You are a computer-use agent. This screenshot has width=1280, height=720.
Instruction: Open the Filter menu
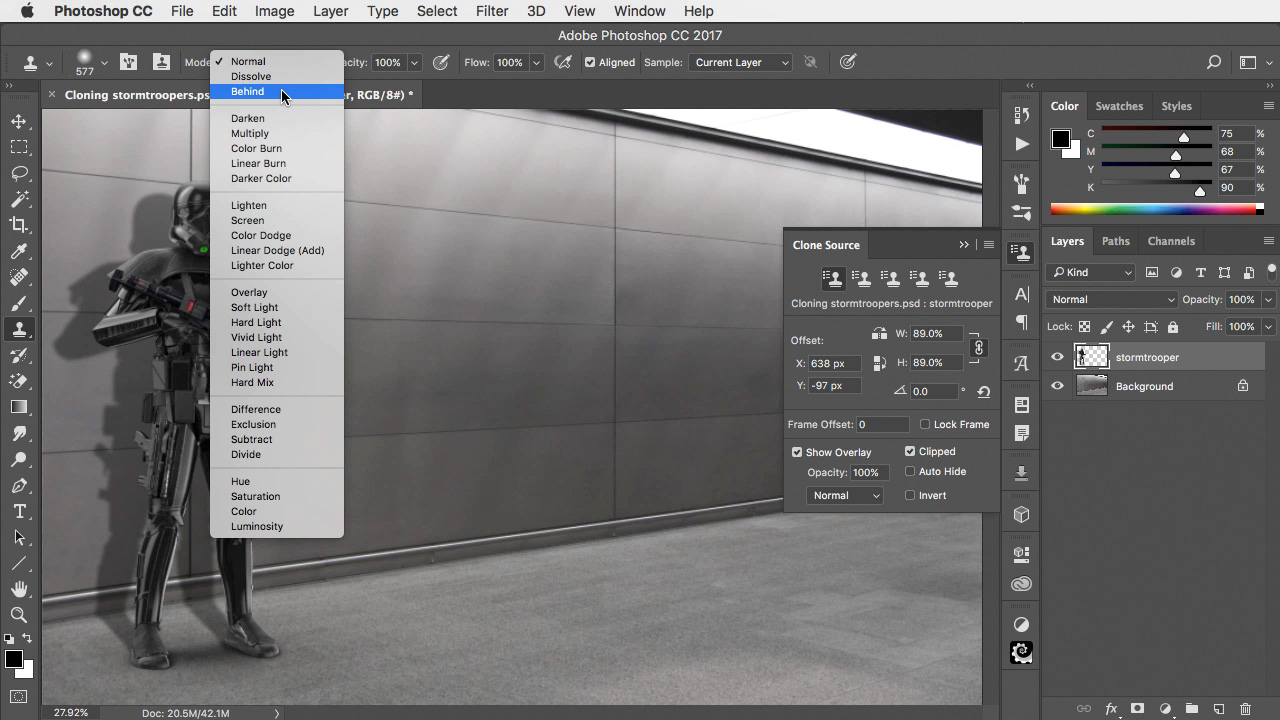(491, 11)
